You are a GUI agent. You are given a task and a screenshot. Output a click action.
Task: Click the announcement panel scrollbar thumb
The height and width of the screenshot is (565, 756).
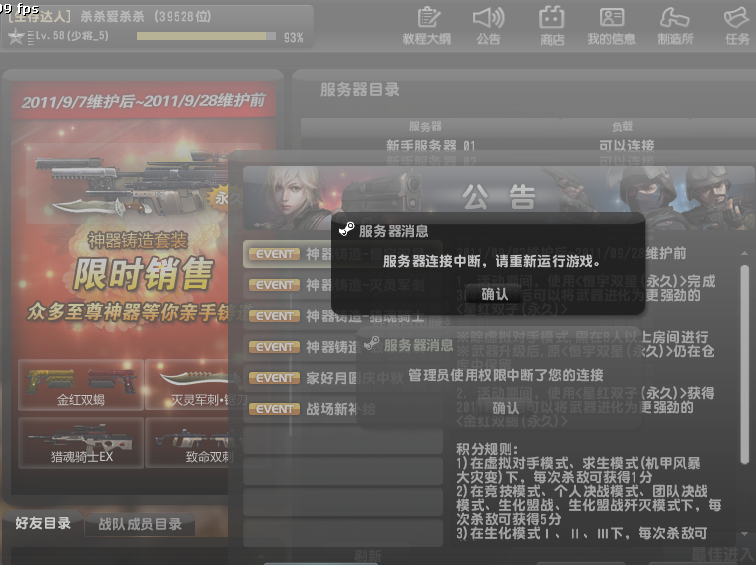tap(745, 364)
